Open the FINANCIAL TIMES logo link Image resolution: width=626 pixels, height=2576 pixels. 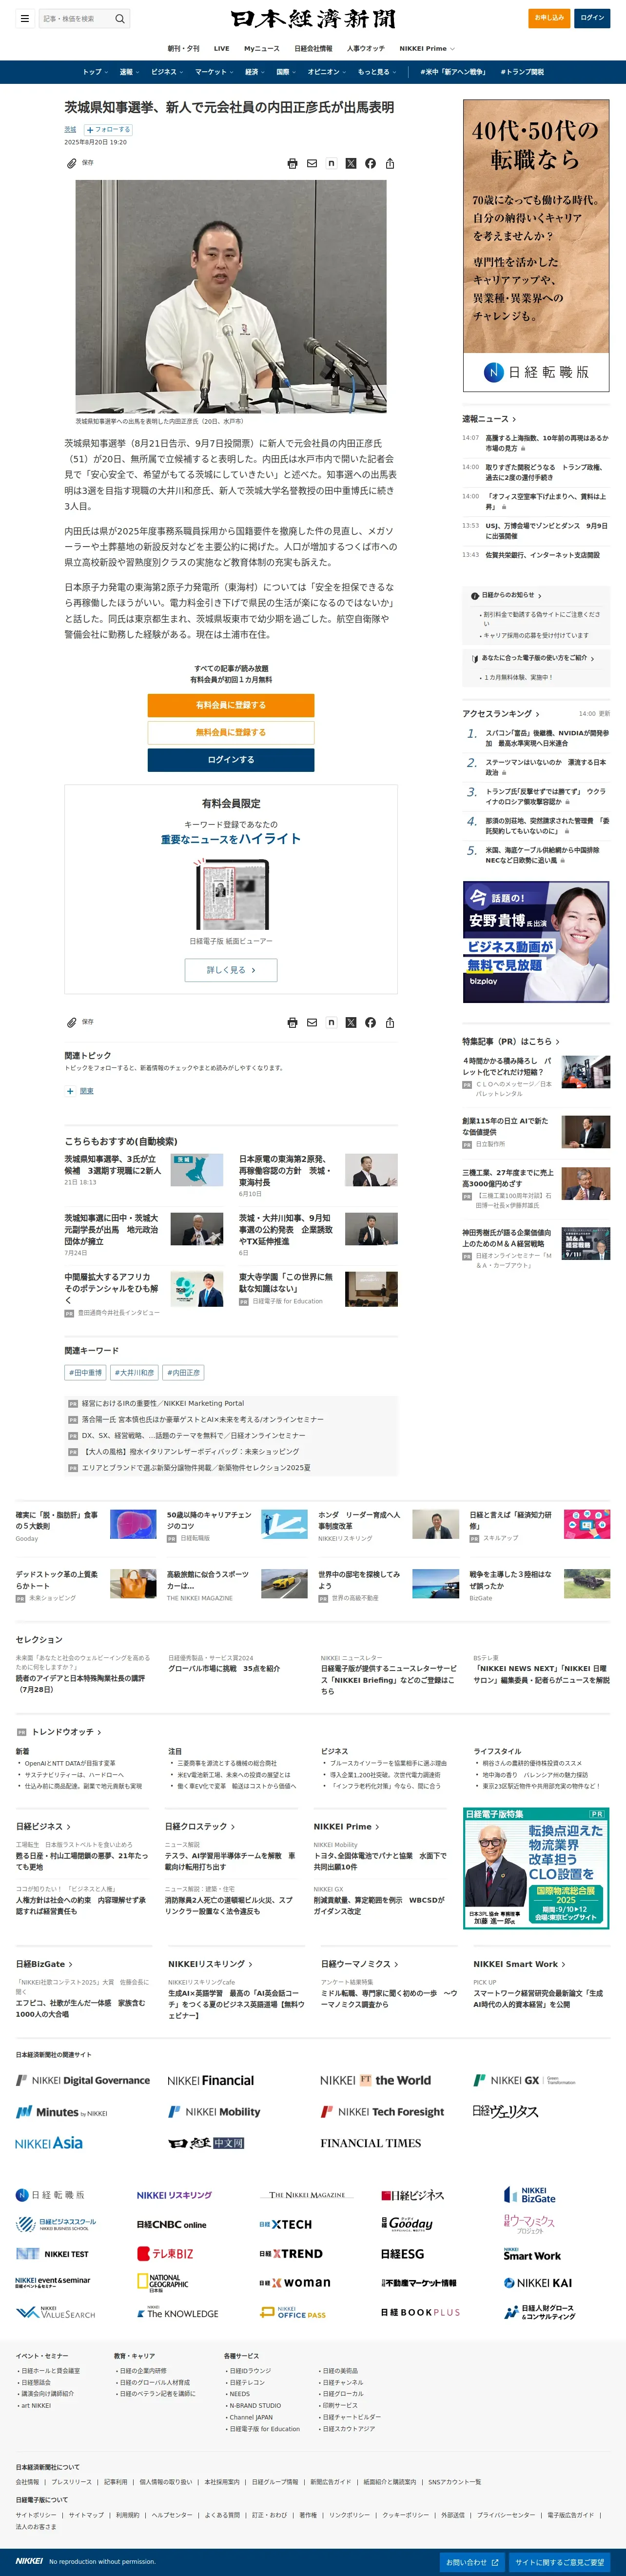click(x=371, y=2143)
